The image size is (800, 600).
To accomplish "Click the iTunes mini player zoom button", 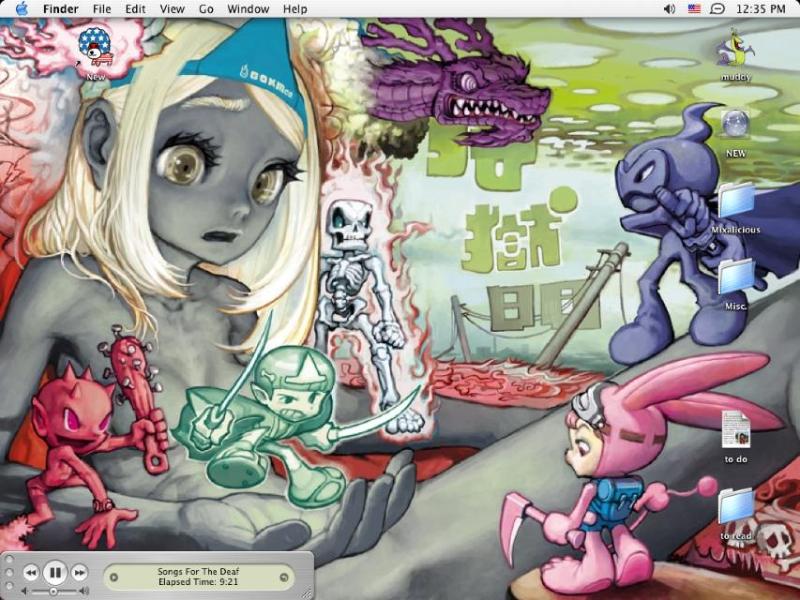I will tap(8, 585).
